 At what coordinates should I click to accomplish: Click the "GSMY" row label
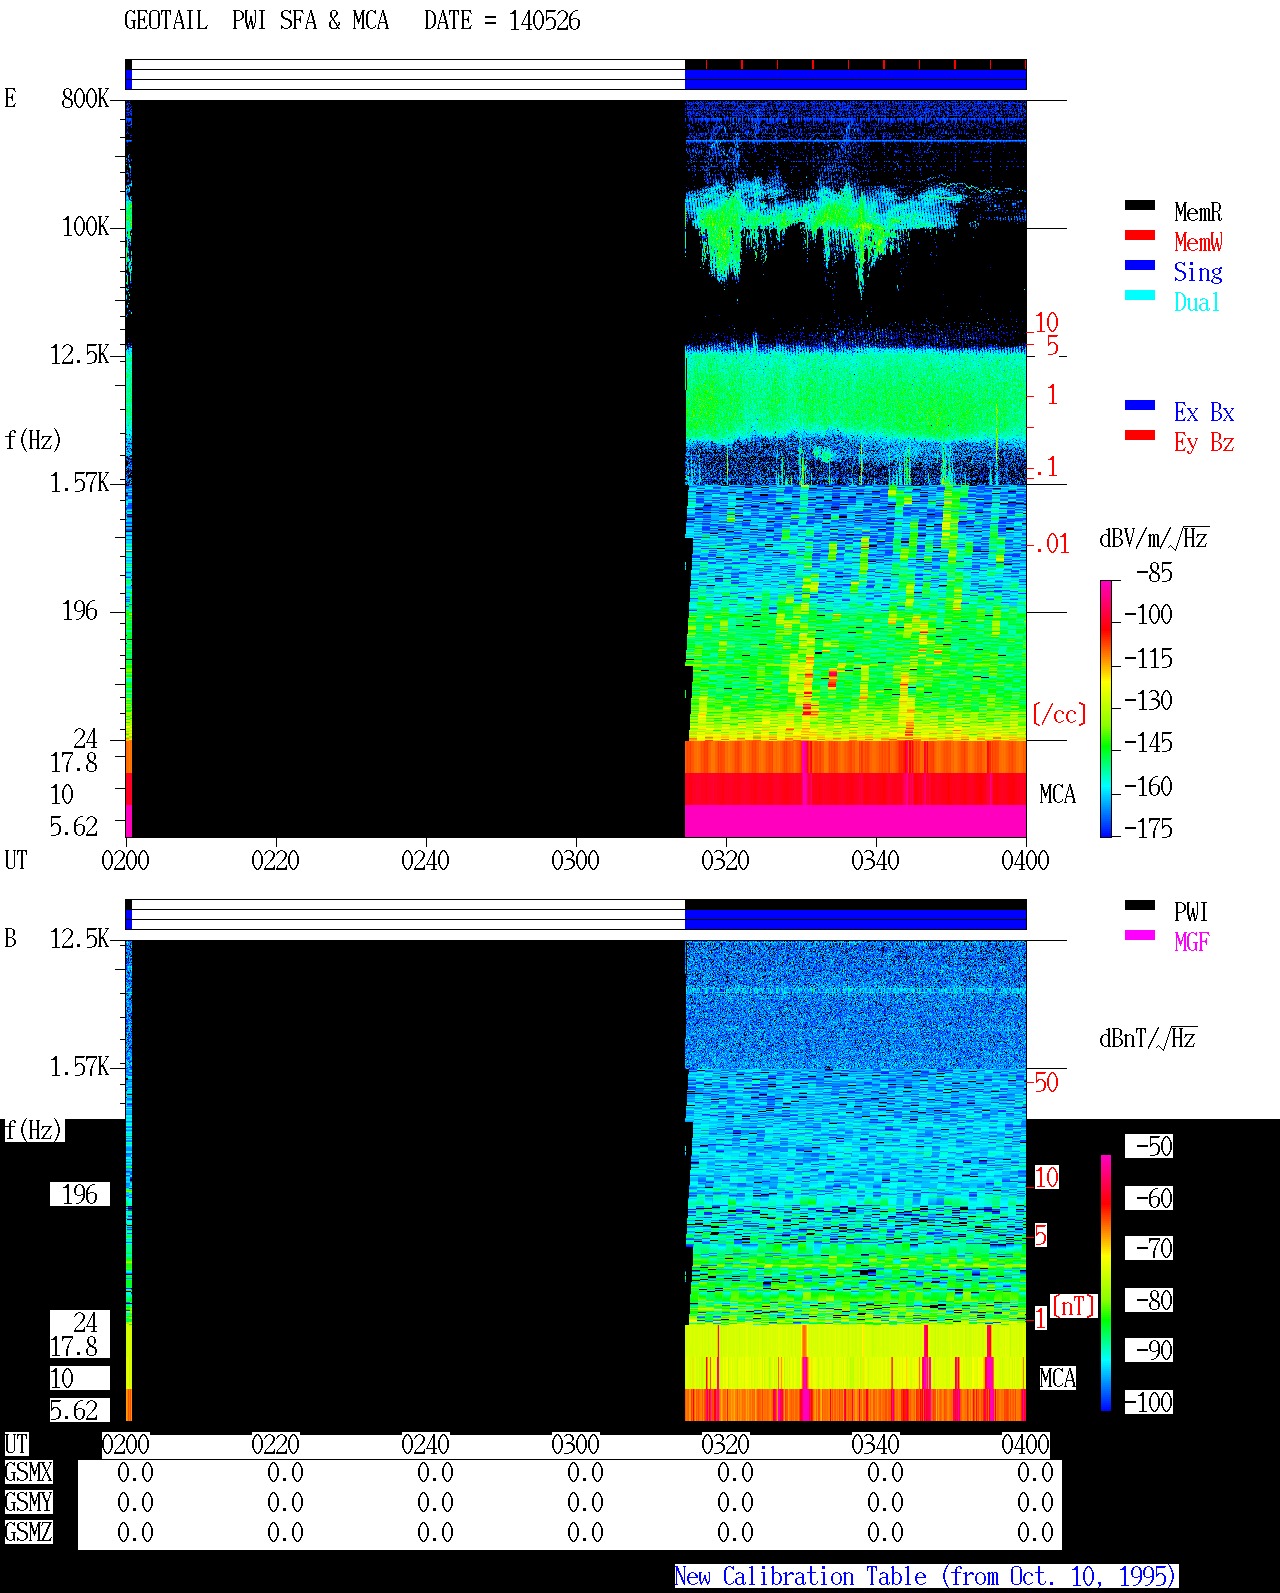(29, 1503)
